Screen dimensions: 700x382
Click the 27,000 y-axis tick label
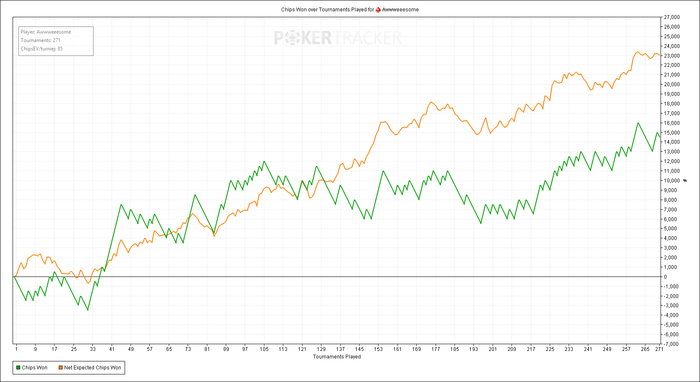[671, 17]
